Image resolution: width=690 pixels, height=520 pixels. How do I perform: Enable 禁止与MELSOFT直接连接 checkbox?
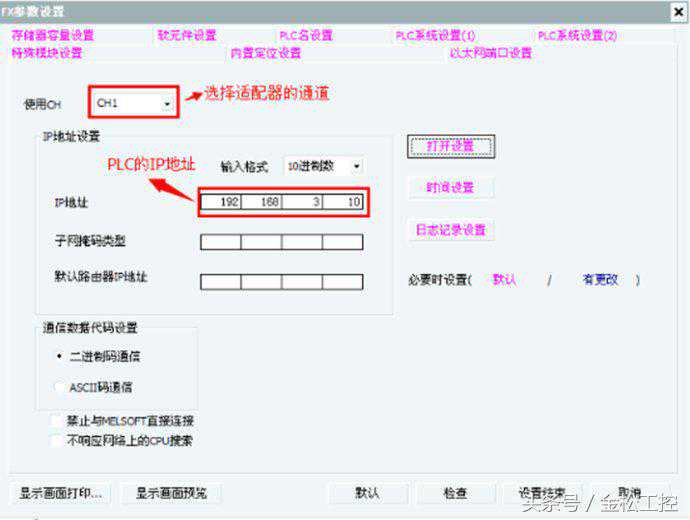click(x=56, y=421)
